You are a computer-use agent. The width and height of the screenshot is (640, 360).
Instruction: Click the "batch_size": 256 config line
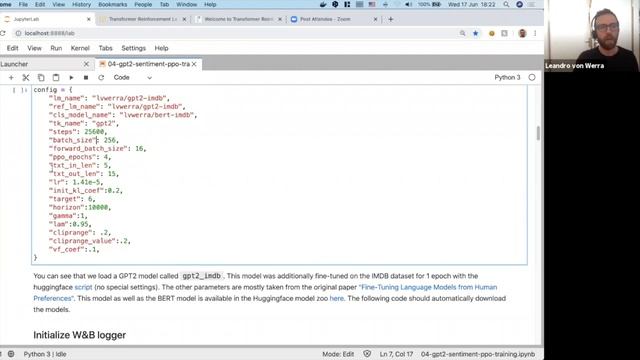84,140
